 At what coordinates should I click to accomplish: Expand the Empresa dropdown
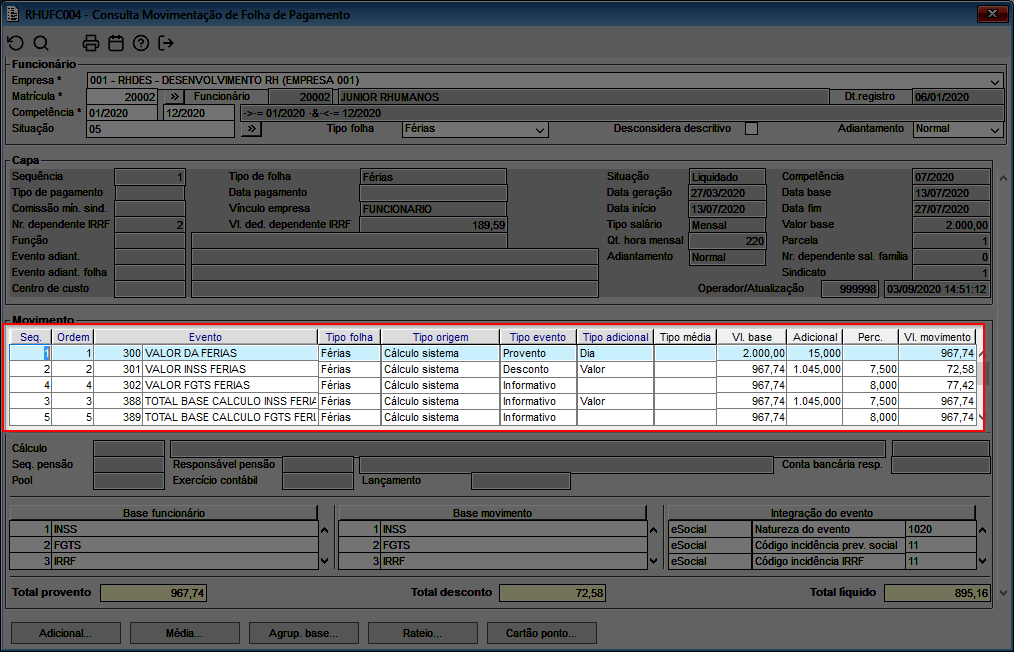994,81
